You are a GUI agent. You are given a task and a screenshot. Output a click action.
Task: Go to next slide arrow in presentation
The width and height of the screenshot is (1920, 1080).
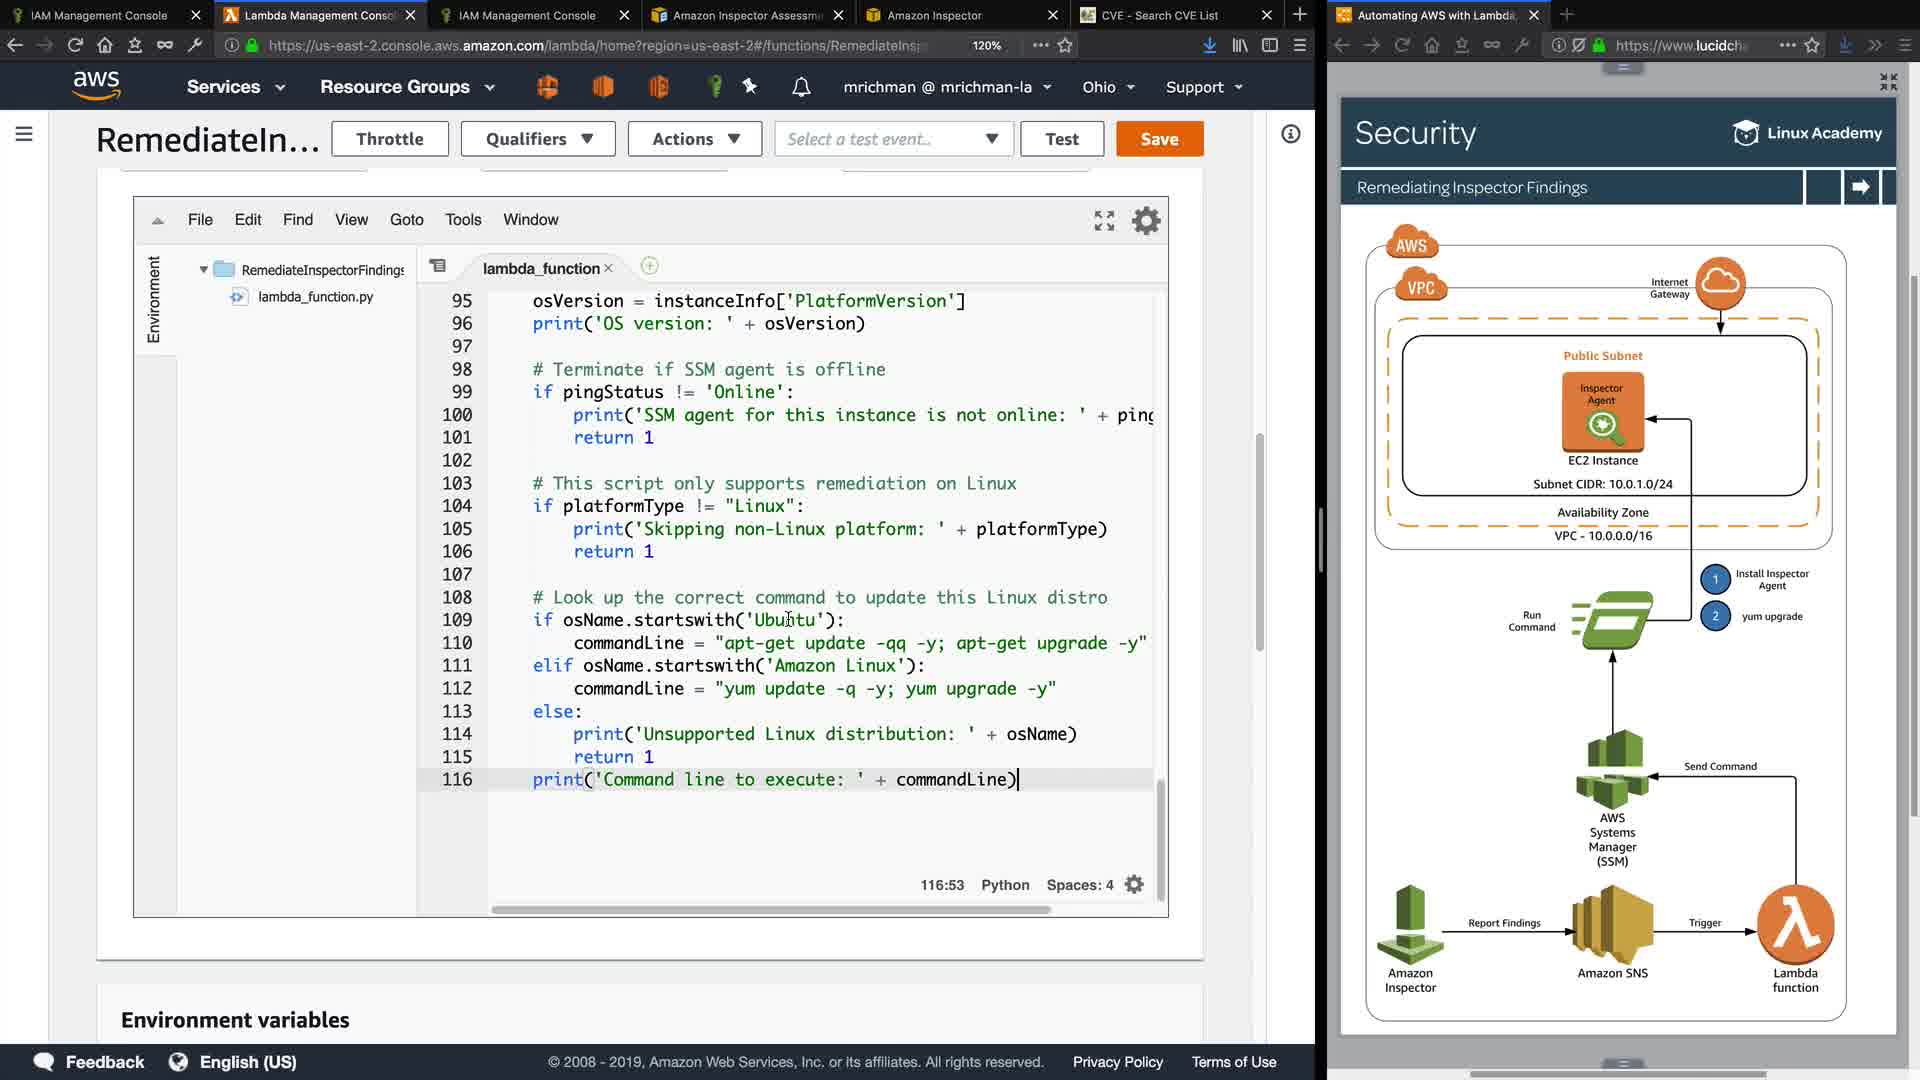(x=1861, y=187)
